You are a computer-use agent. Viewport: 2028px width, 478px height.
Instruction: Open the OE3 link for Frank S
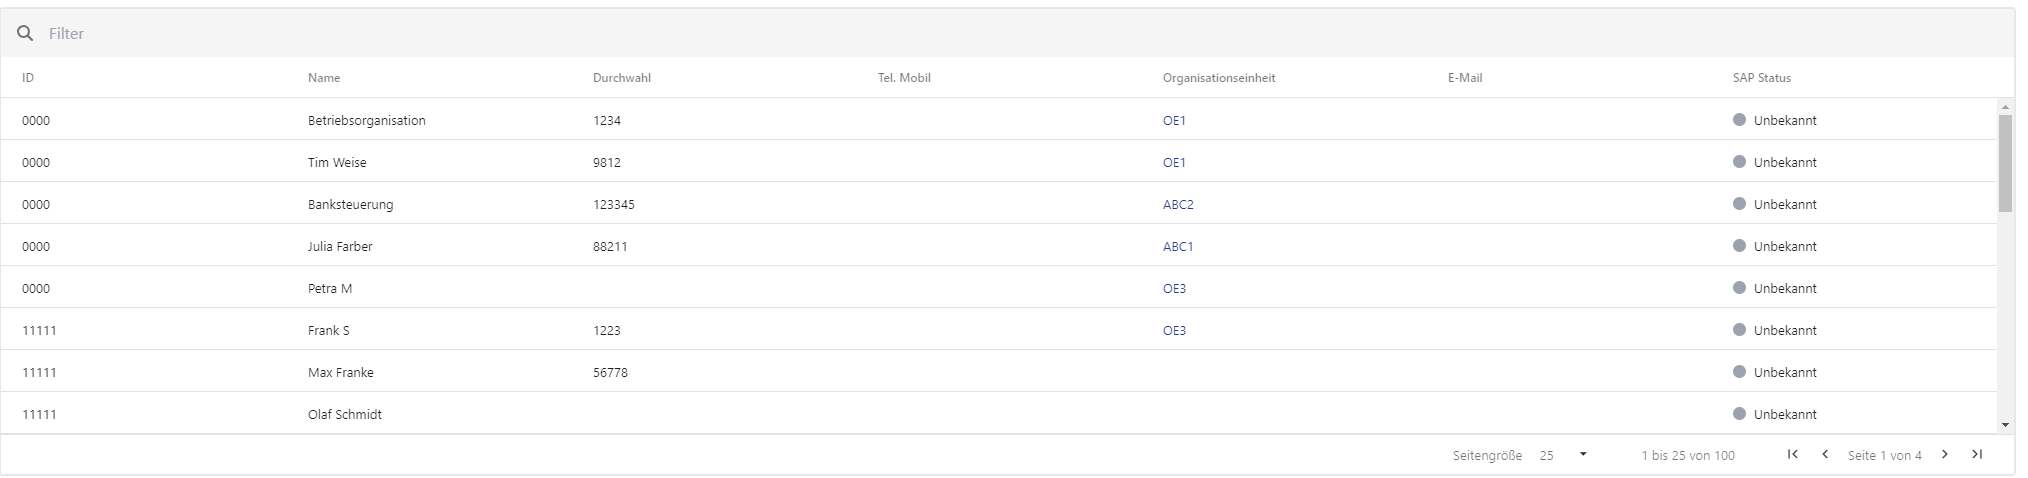[1174, 331]
